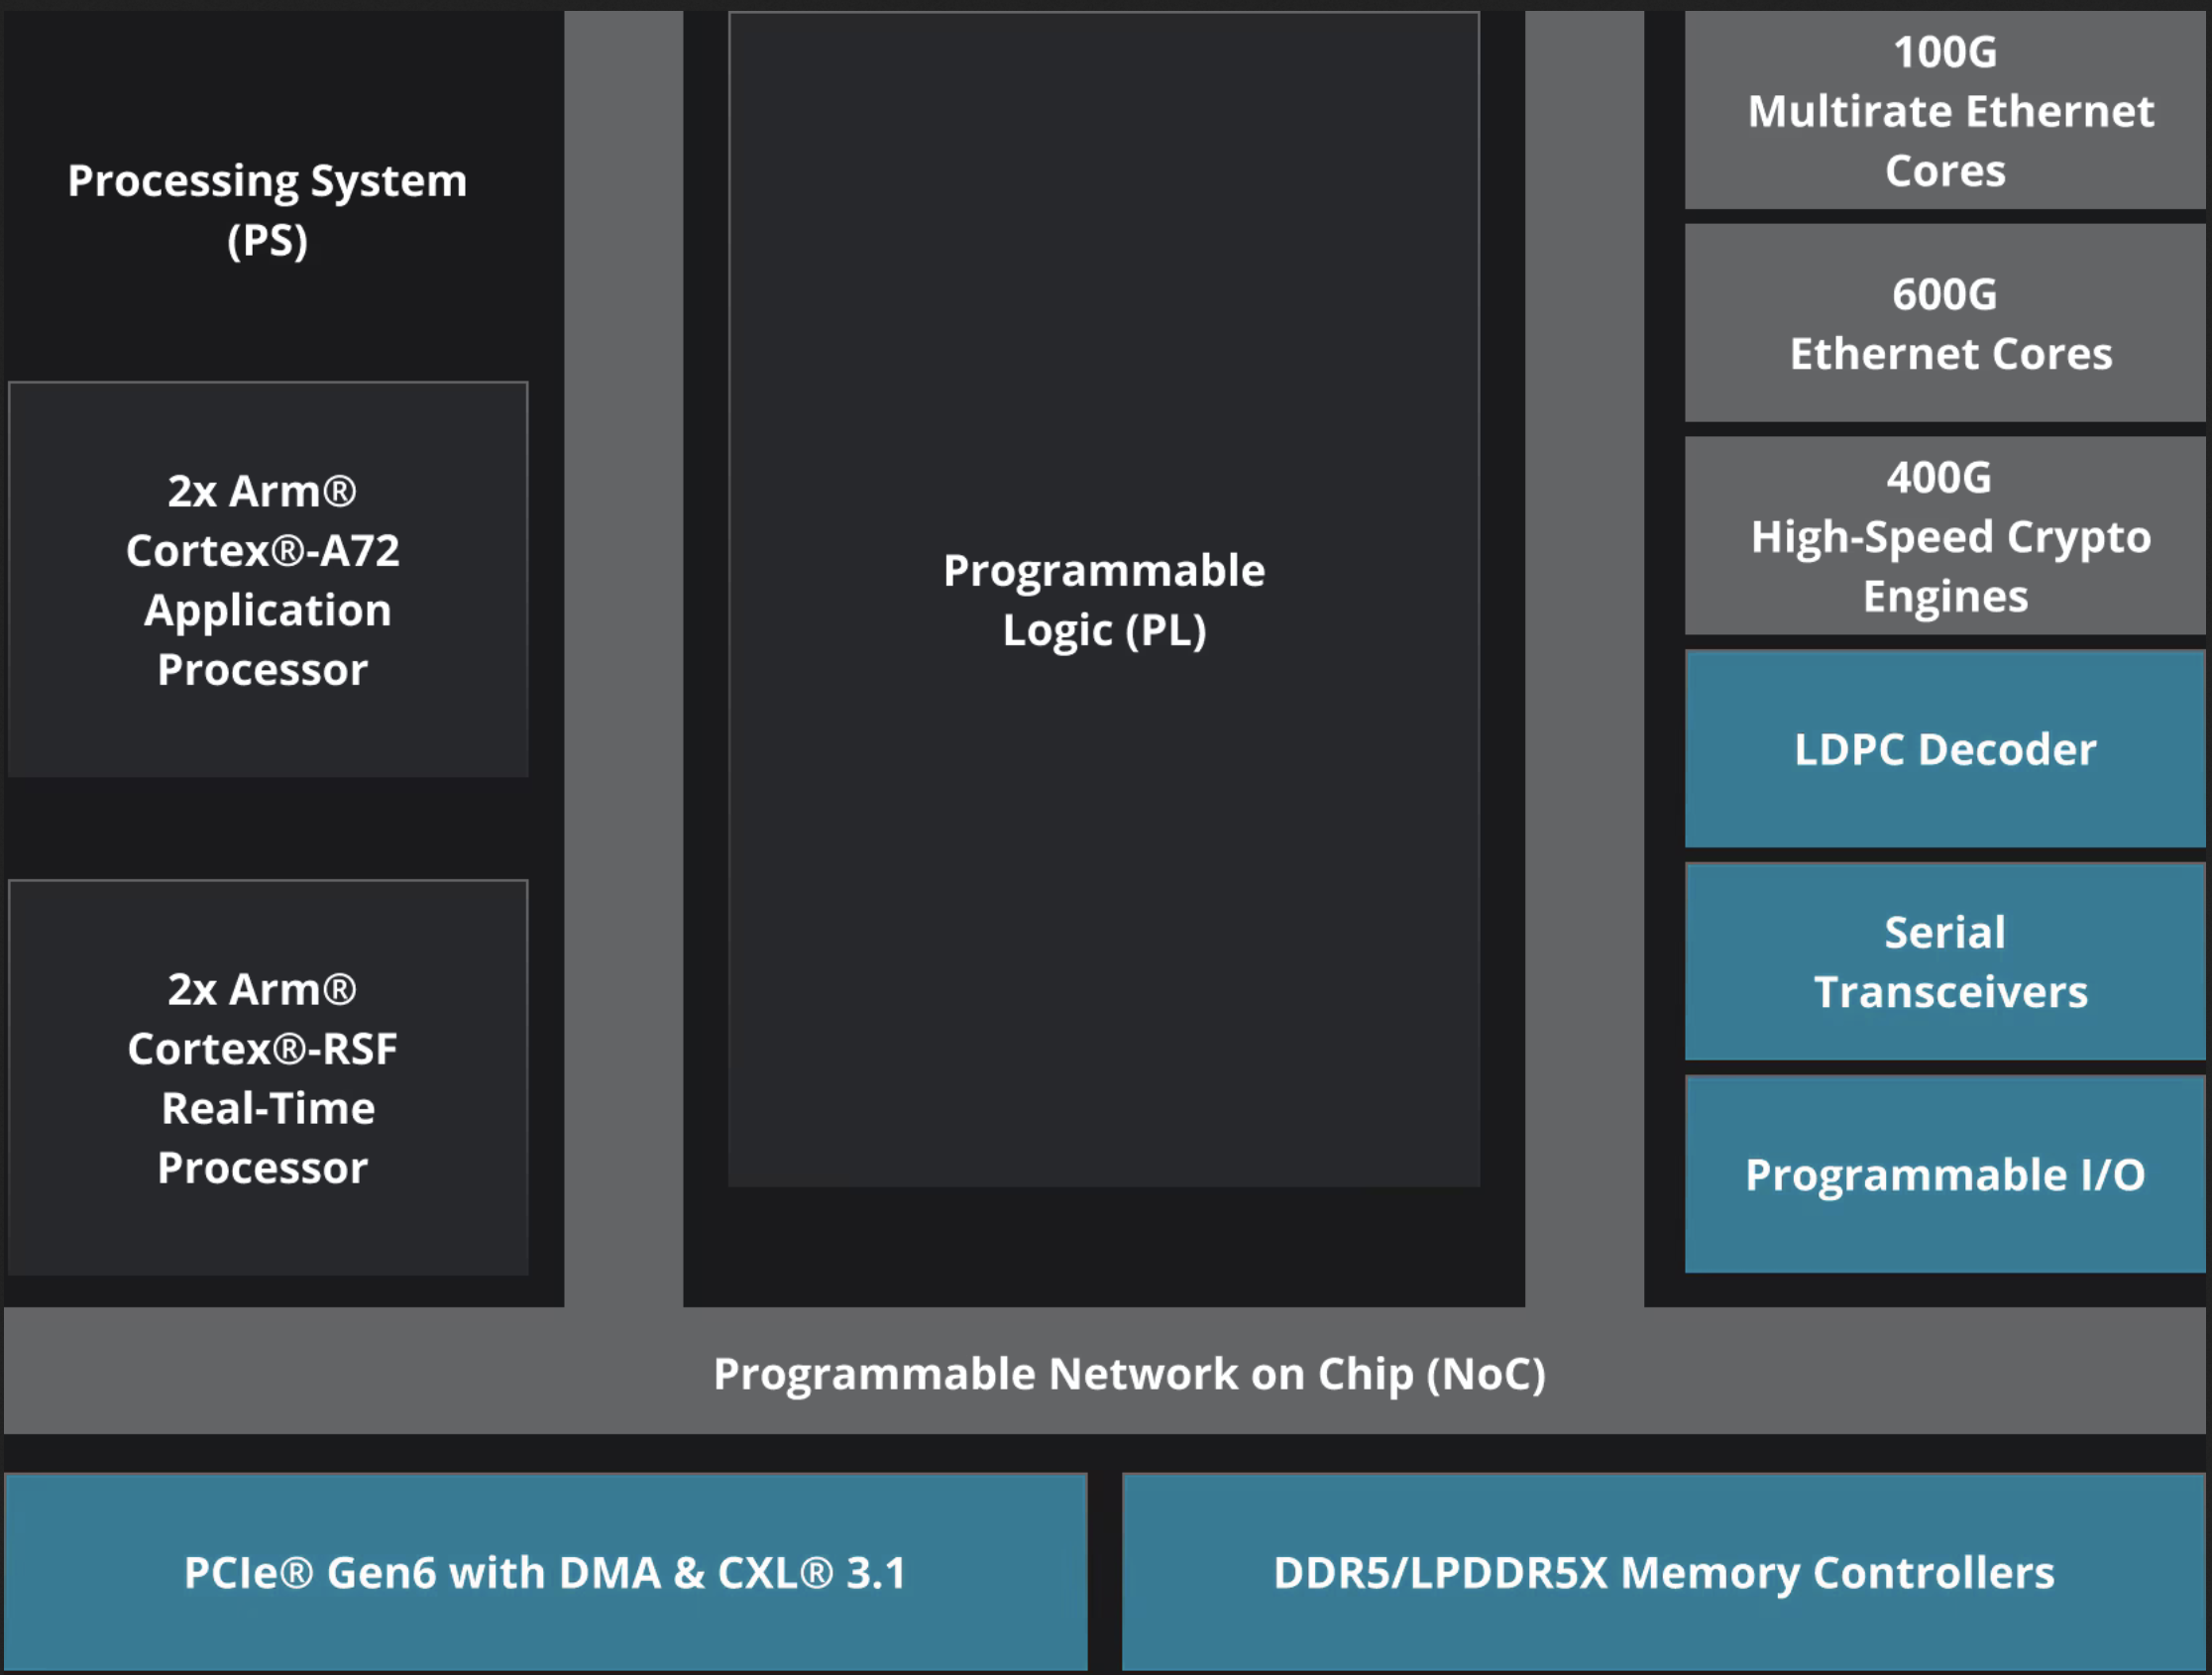Click the Processing System (PS) heading
2212x1675 pixels.
click(267, 182)
